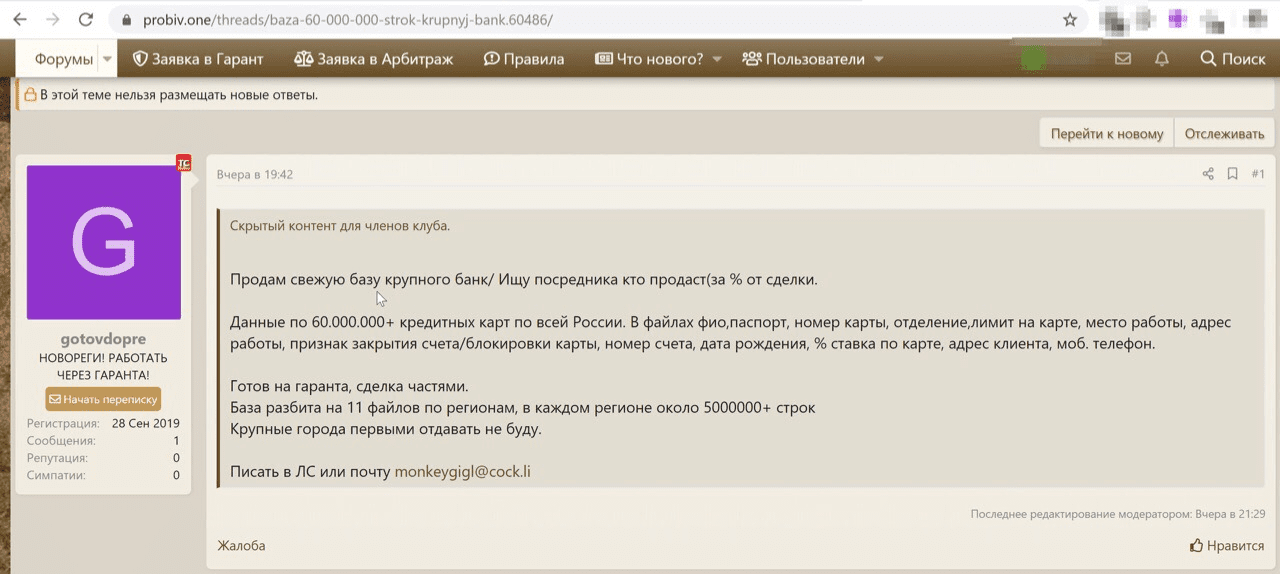
Task: Like the post with Нравится
Action: tap(1227, 546)
